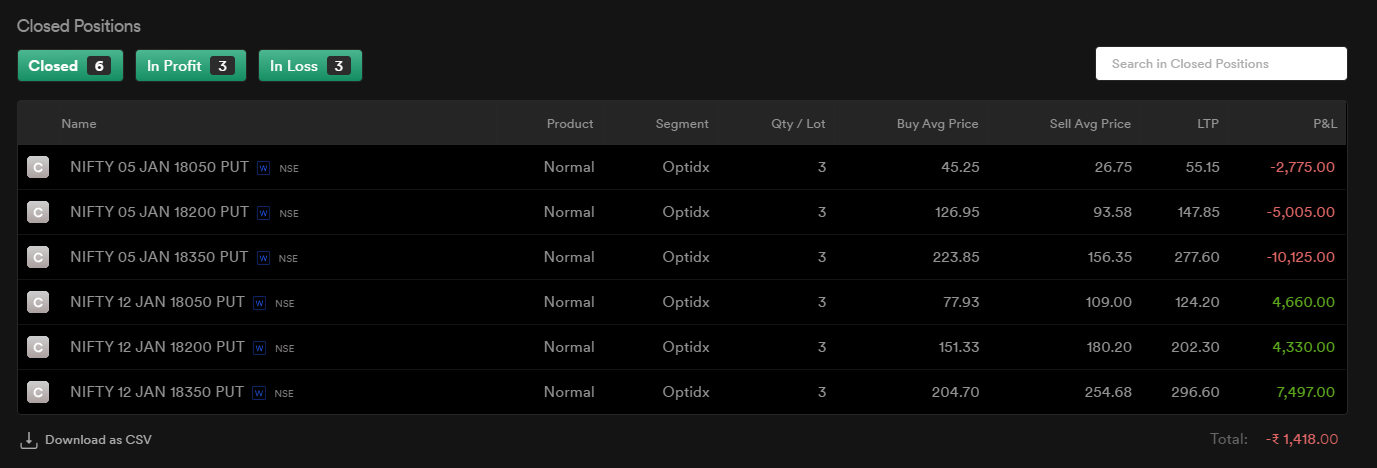This screenshot has width=1377, height=468.
Task: Click the LTP column header
Action: tap(1208, 124)
